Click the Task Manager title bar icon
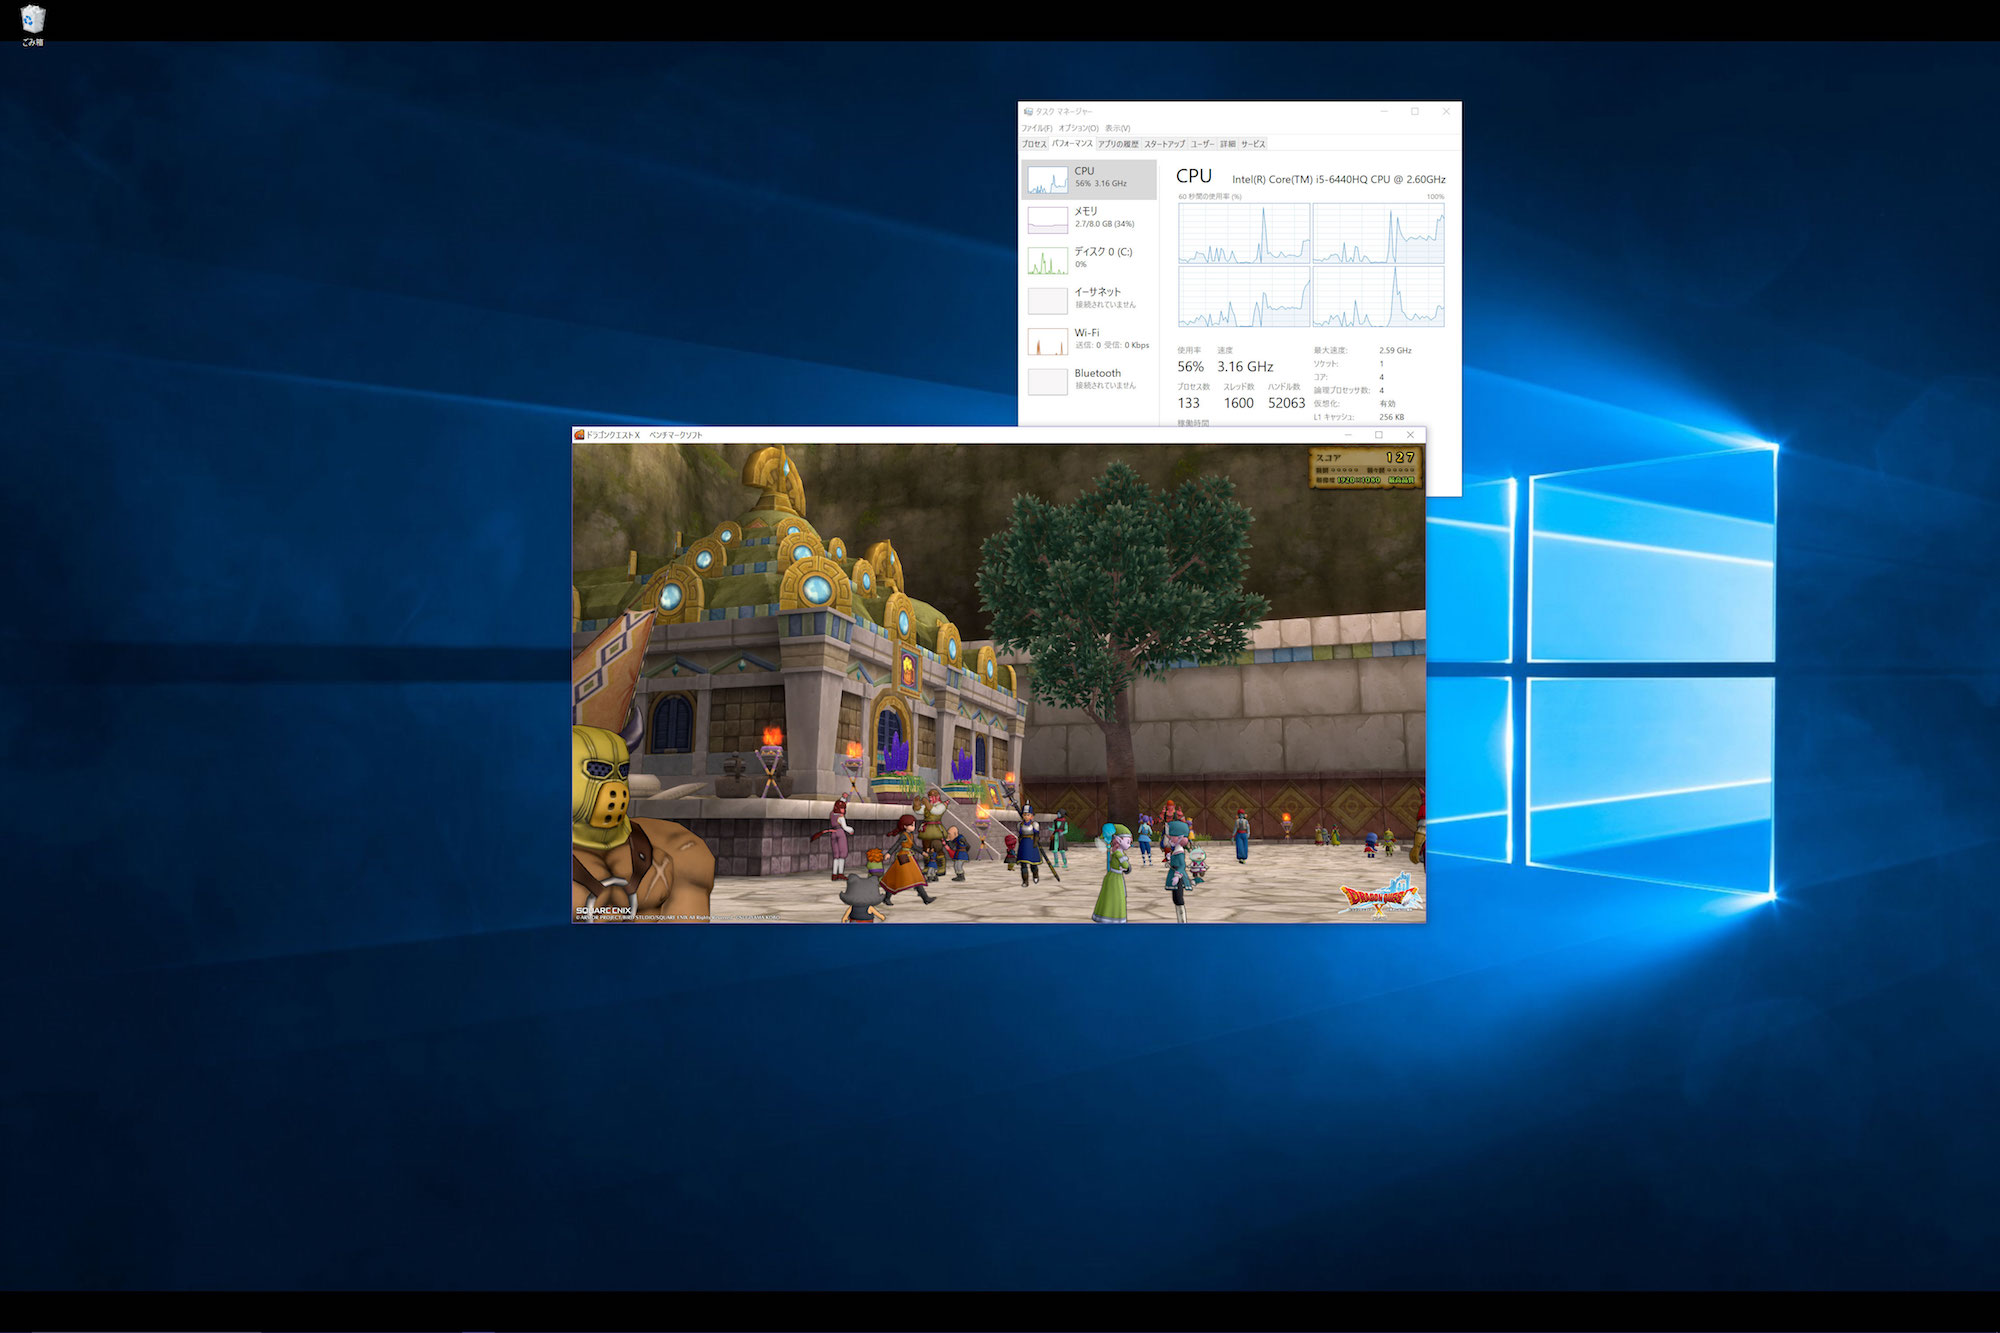 (1028, 112)
